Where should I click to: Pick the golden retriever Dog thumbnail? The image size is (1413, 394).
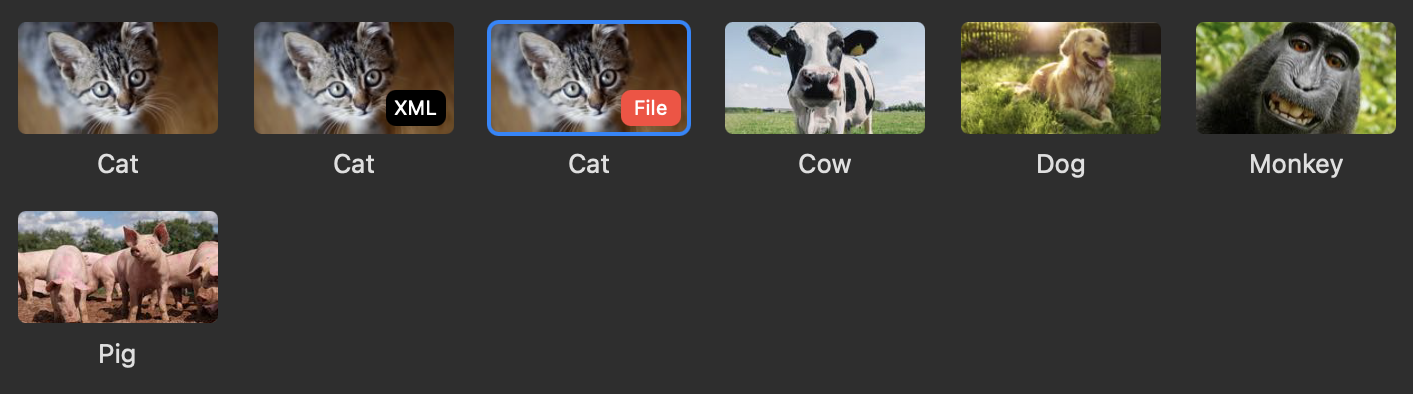1061,78
